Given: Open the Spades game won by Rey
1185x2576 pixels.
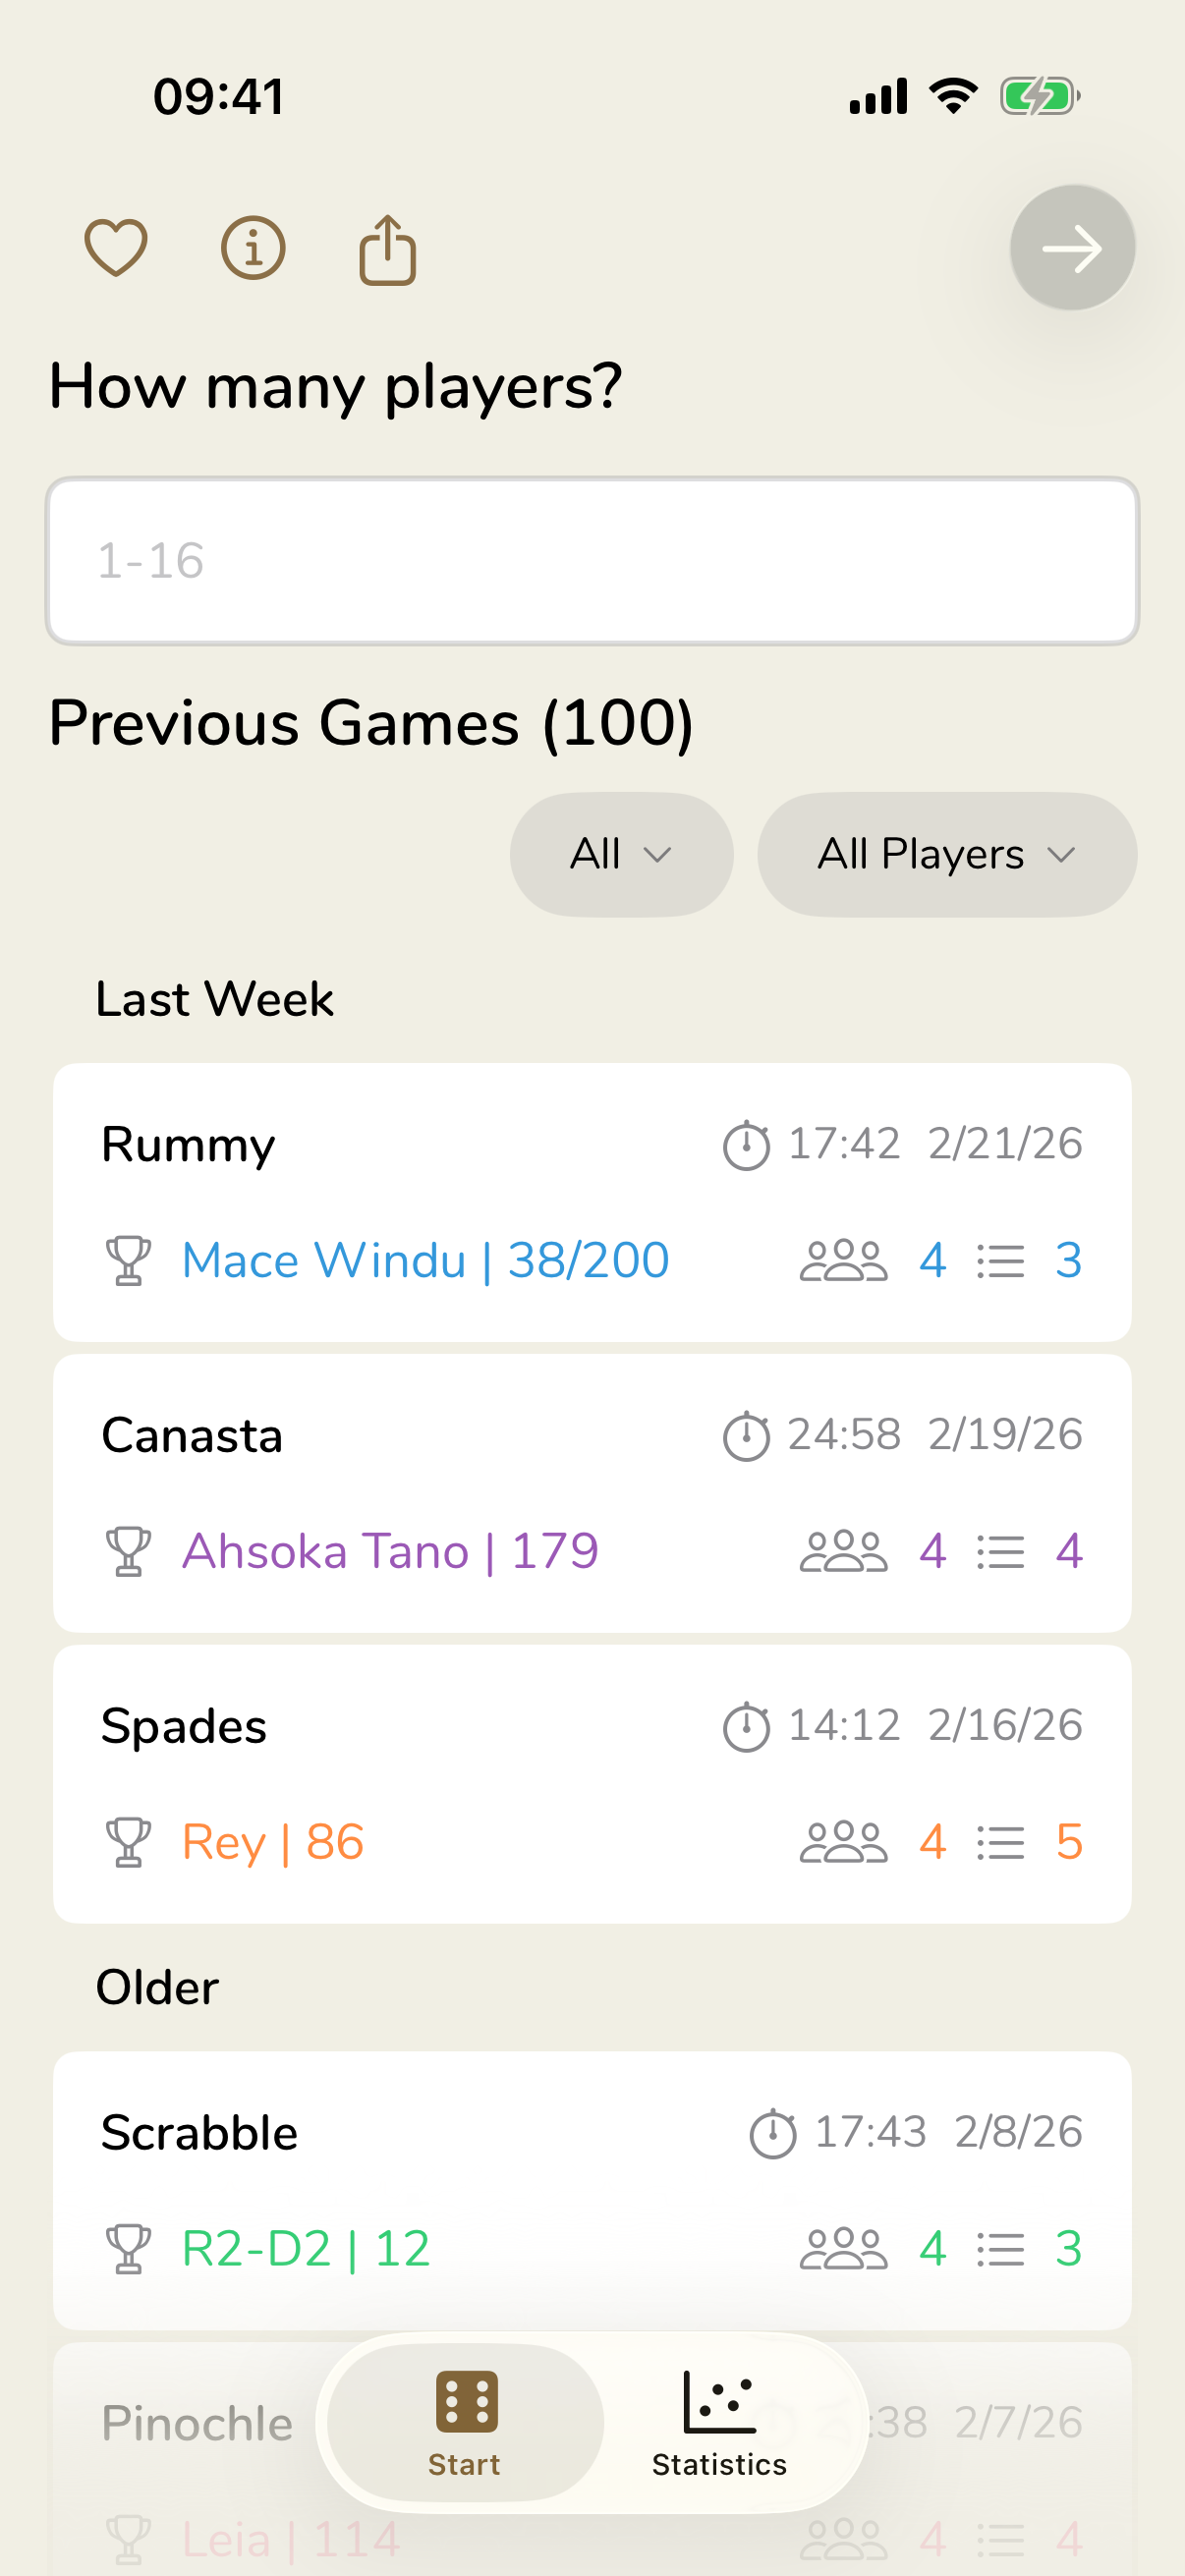Looking at the screenshot, I should 592,1783.
